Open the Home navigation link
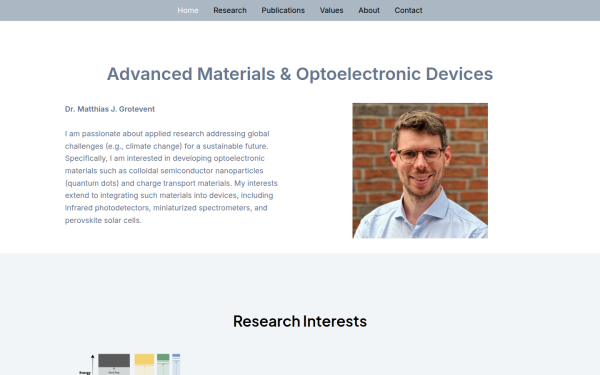Viewport: 600px width, 375px height. click(188, 10)
